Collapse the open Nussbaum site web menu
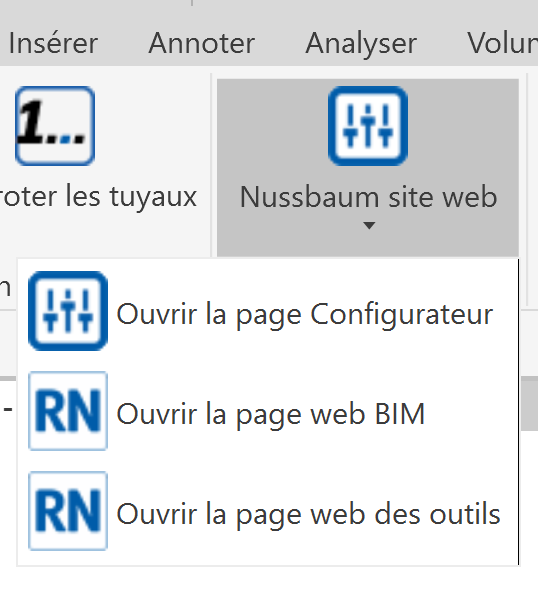The width and height of the screenshot is (538, 590). [368, 167]
